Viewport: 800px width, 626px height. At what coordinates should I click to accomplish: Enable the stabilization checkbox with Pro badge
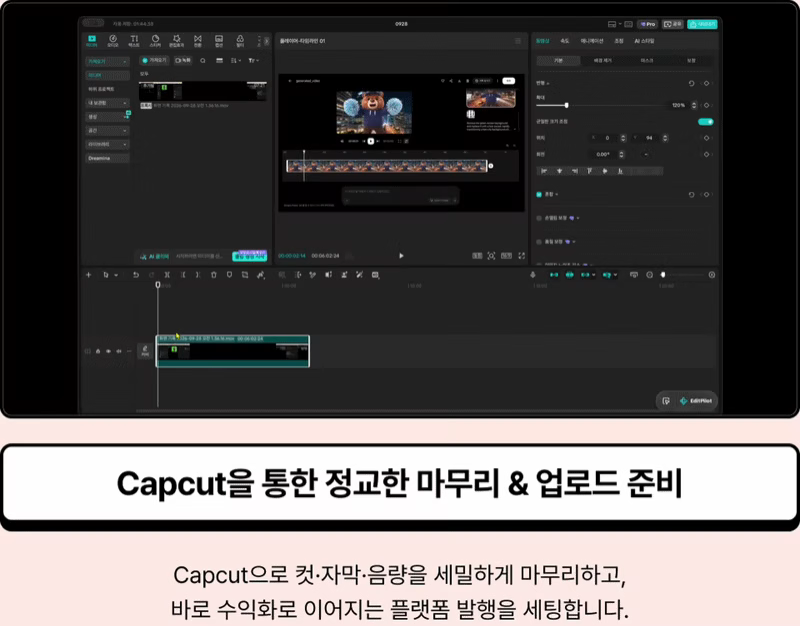pyautogui.click(x=539, y=218)
